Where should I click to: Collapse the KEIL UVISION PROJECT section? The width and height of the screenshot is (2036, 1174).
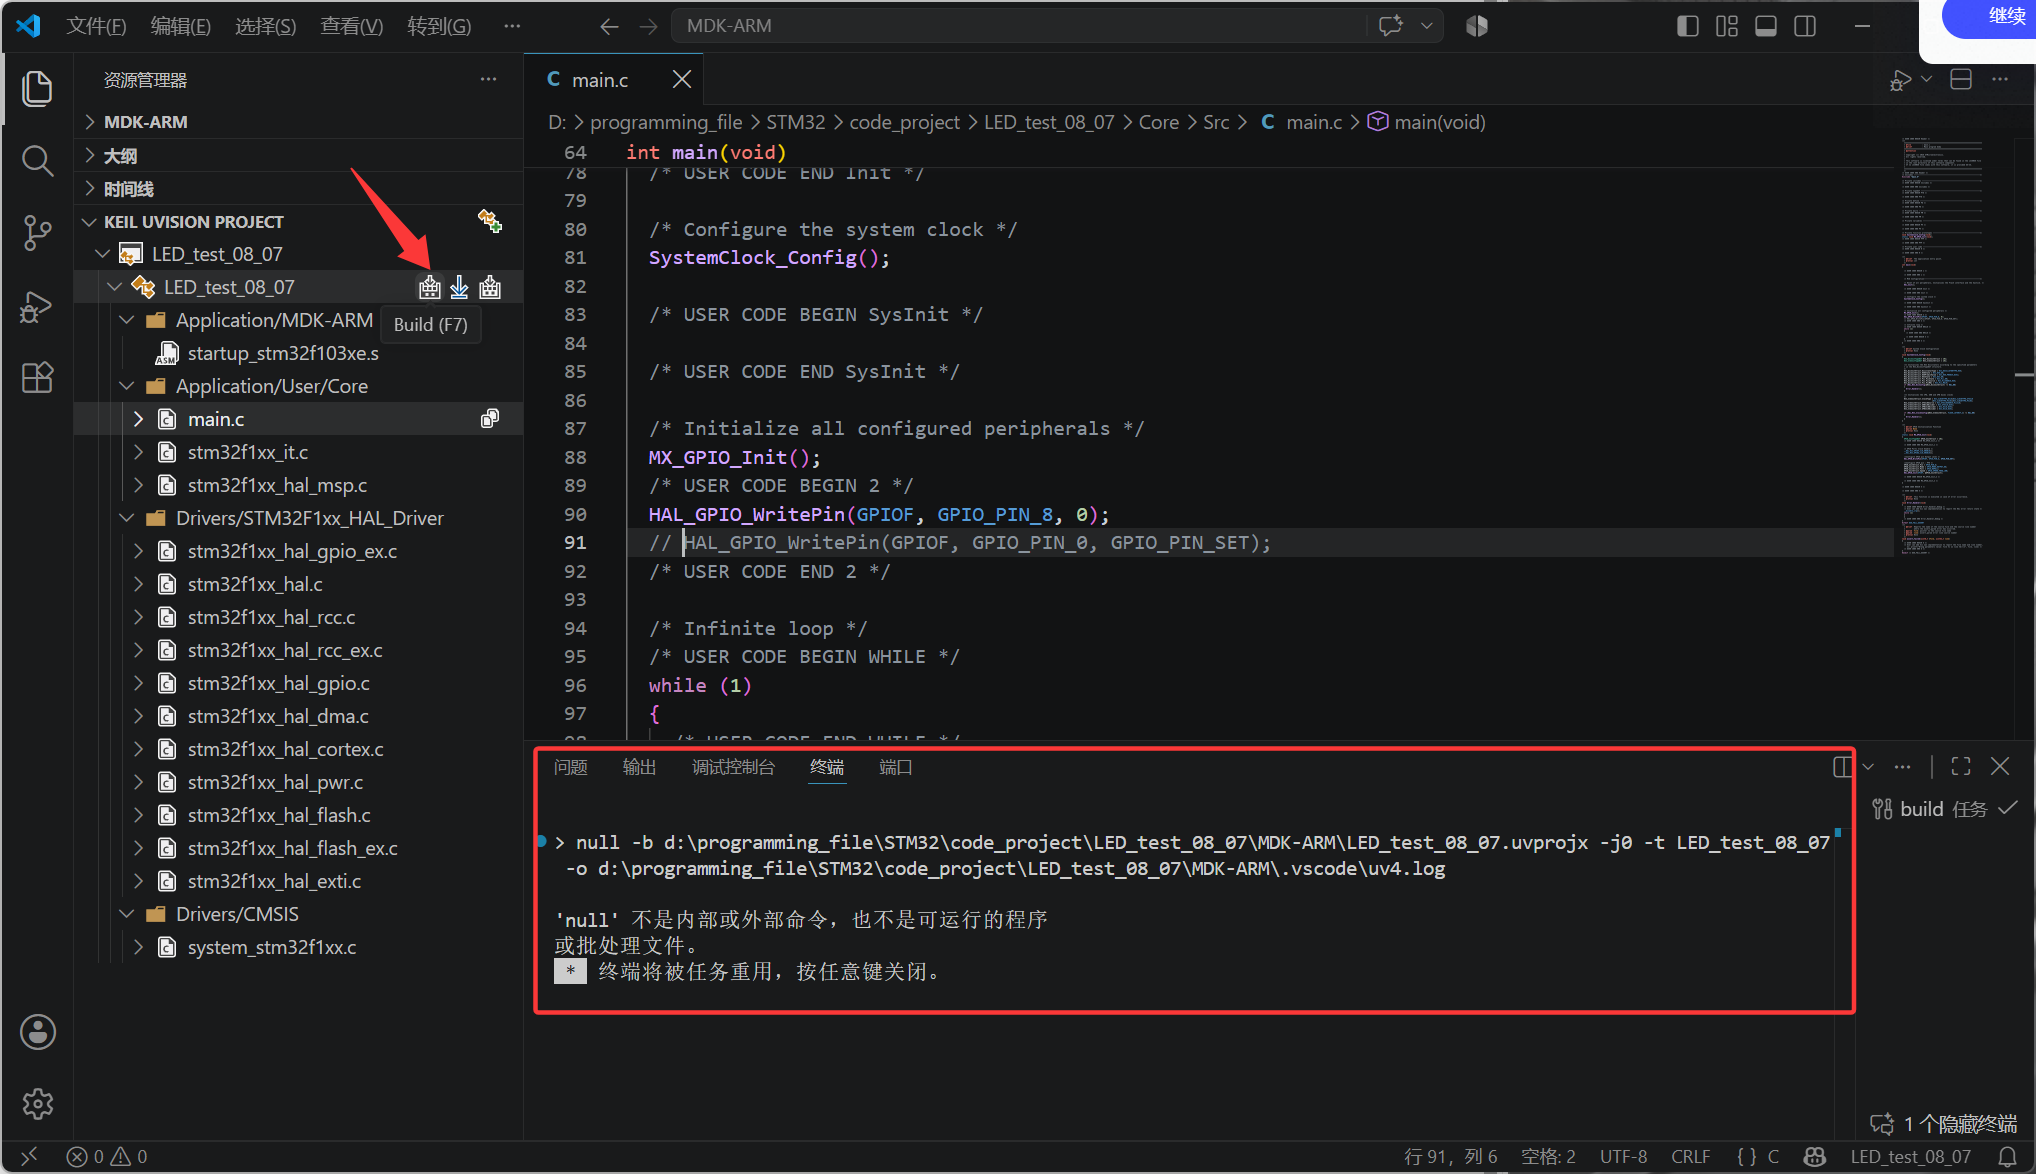(90, 222)
